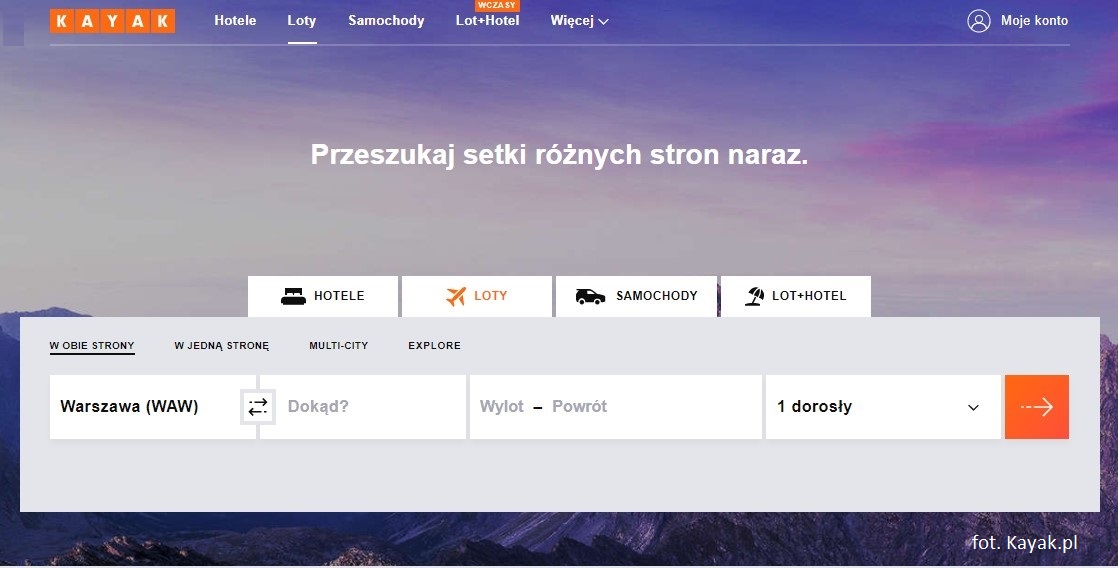Click the airplane icon in LOTY tab
The height and width of the screenshot is (568, 1118).
(x=456, y=296)
